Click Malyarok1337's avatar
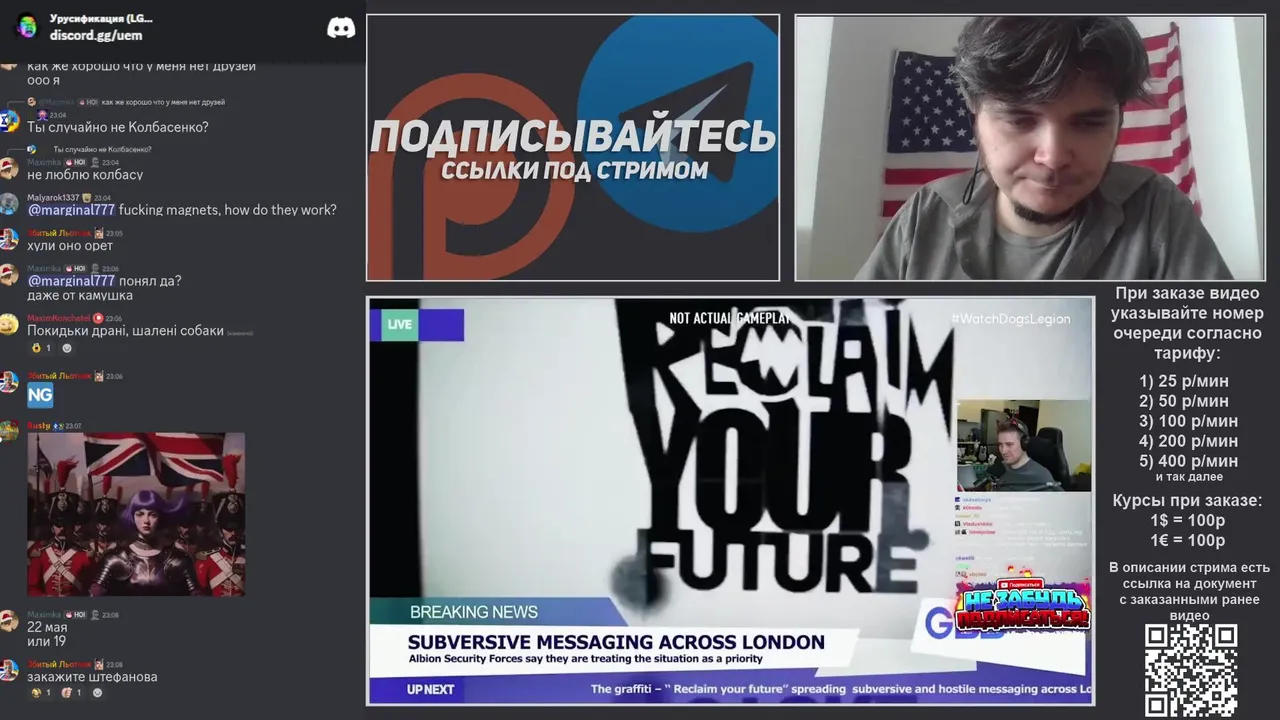 click(9, 204)
